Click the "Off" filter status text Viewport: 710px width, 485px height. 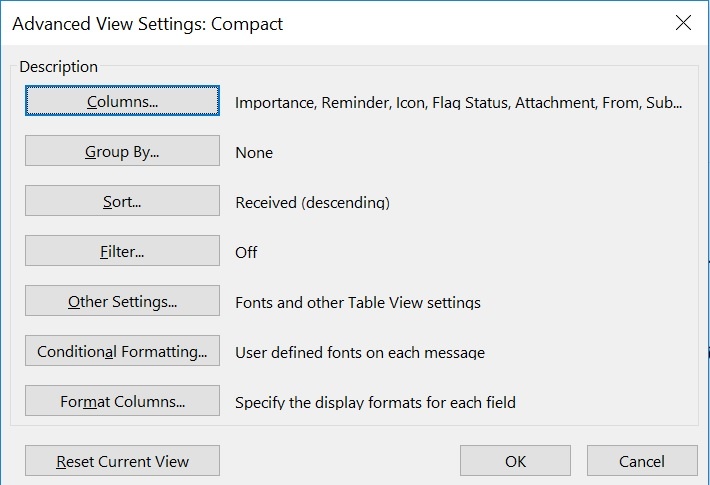tap(246, 252)
